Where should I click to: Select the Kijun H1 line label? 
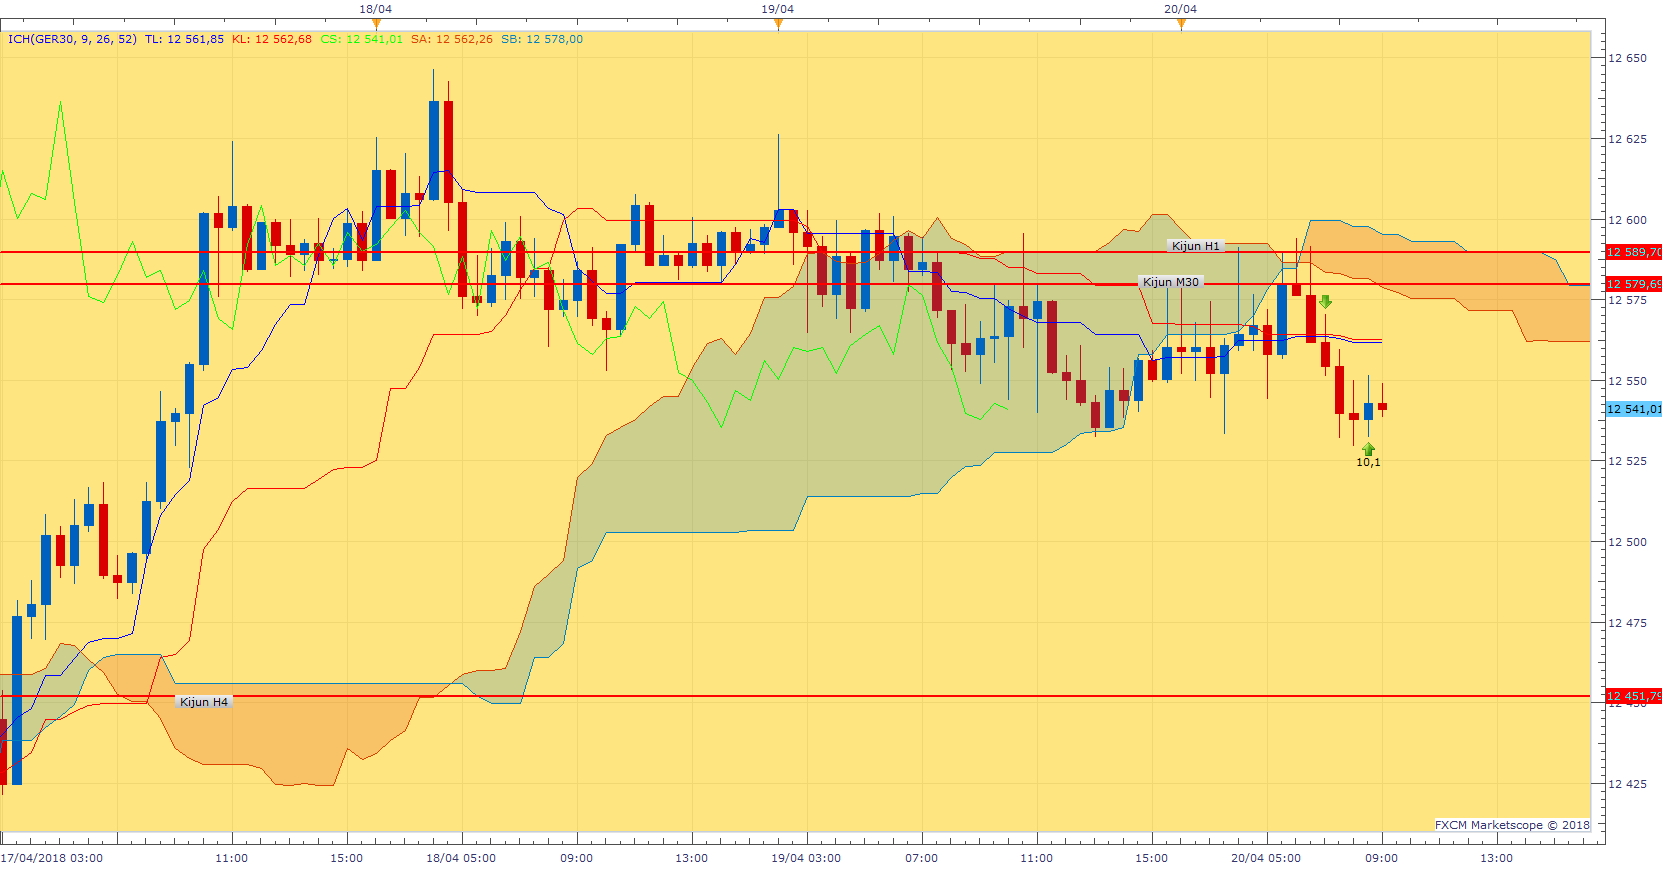pyautogui.click(x=1196, y=246)
